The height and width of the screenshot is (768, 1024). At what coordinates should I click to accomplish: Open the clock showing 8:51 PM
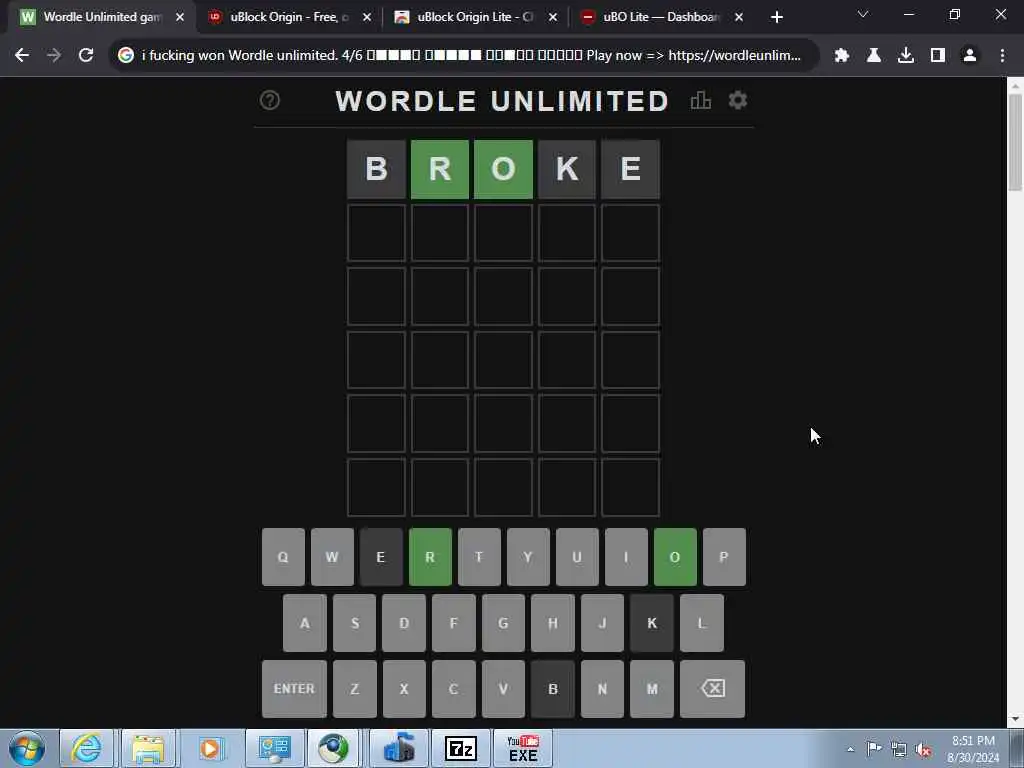point(973,749)
